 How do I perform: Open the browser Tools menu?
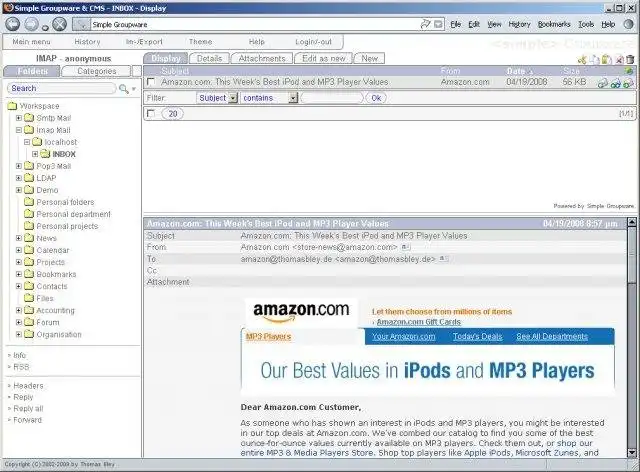(586, 24)
